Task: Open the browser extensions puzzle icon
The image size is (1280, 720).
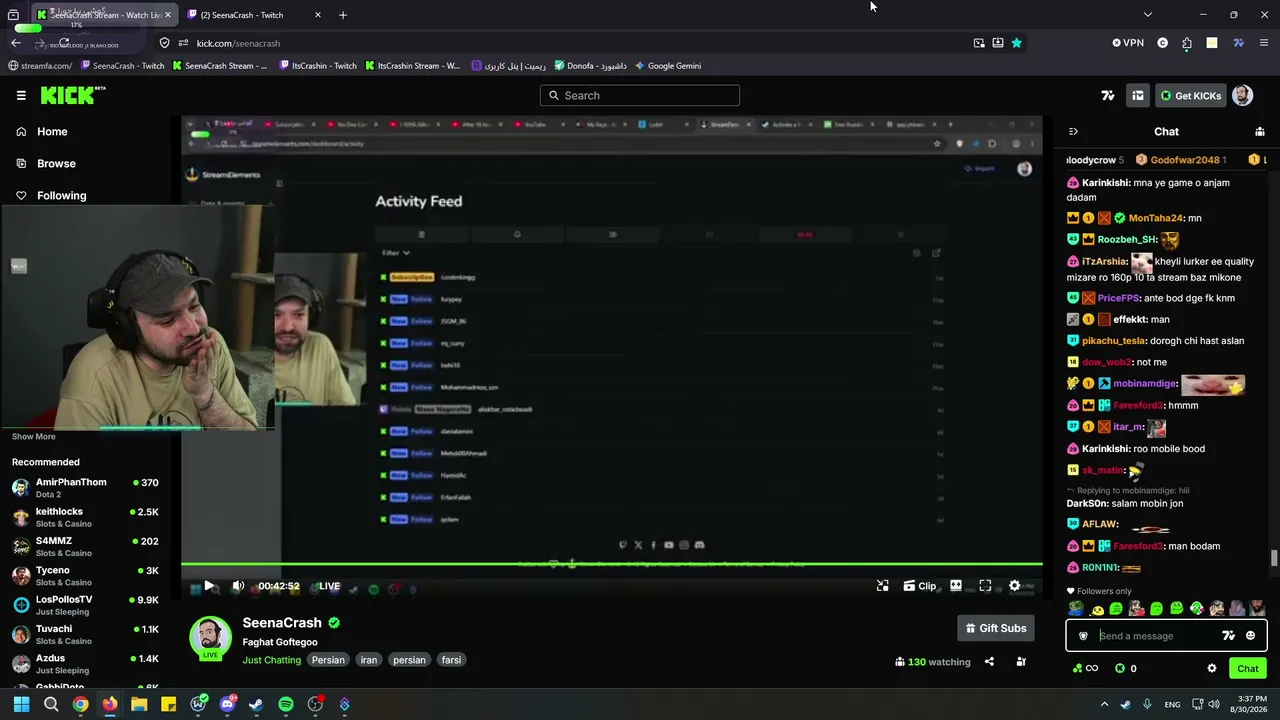Action: click(1187, 43)
